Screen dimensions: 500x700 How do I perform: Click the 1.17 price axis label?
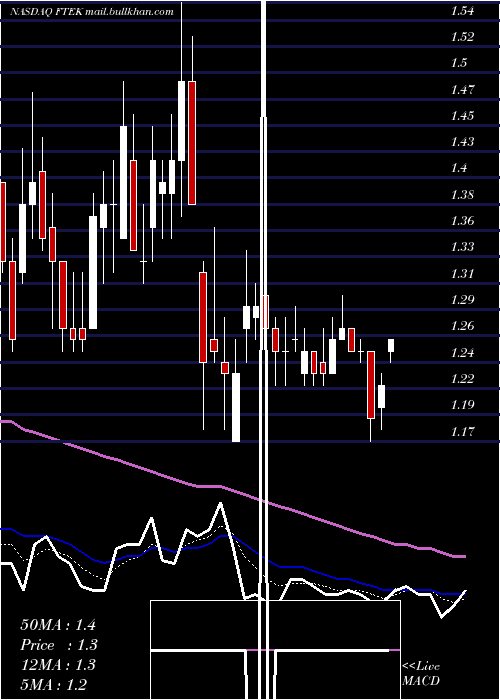(x=462, y=432)
